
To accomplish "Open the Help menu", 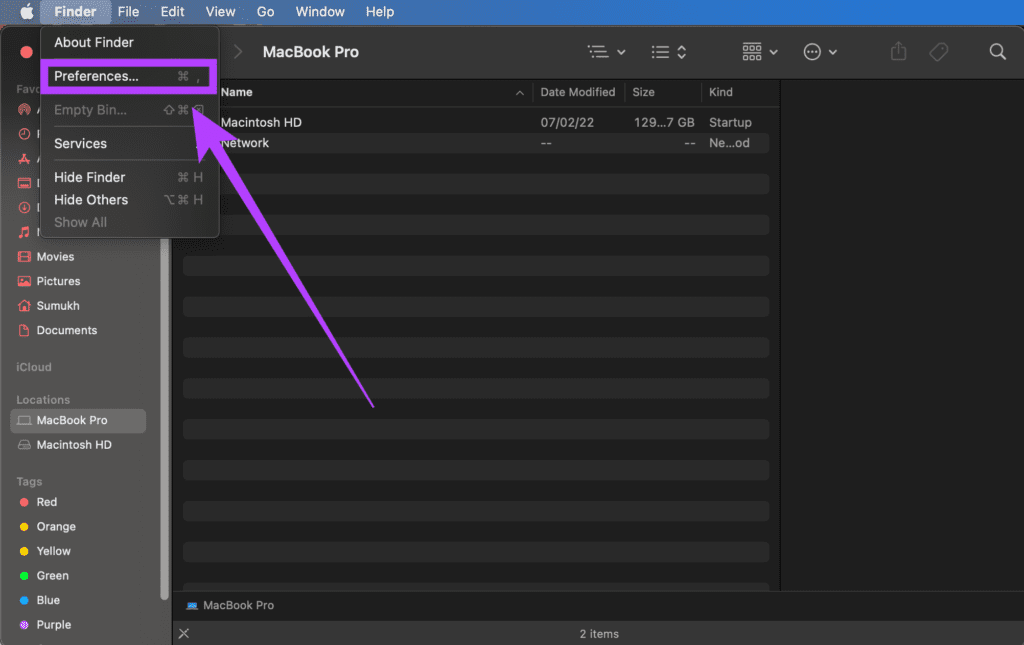I will pos(379,12).
